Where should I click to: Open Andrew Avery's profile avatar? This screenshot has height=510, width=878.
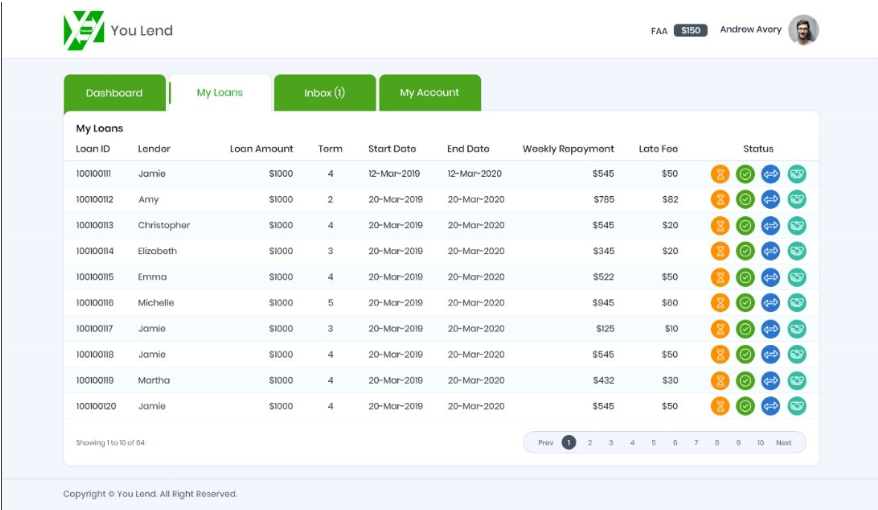[x=802, y=30]
